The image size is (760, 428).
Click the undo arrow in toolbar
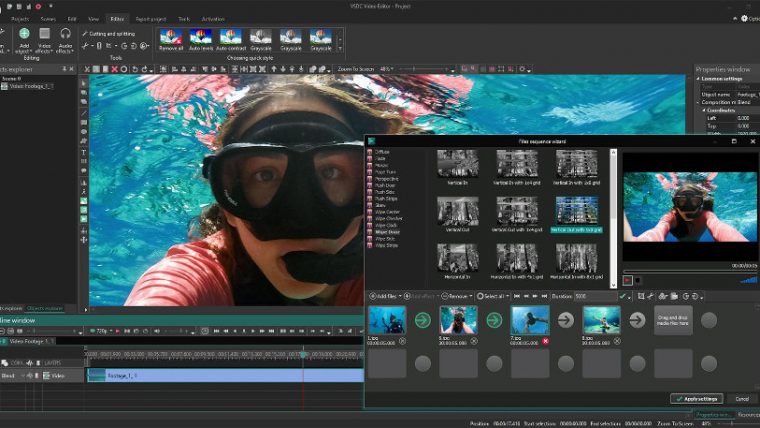(135, 69)
